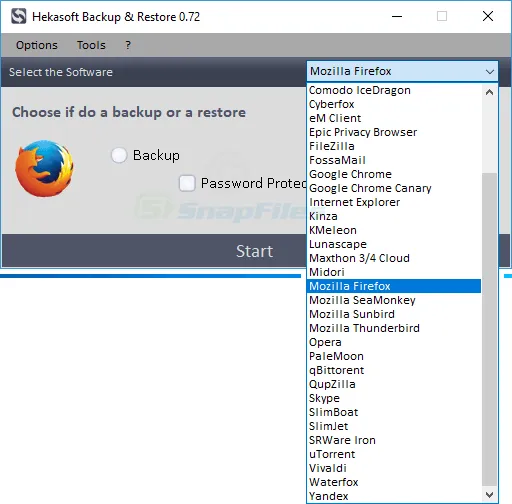Click the dropdown list scrollbar thumb
Image resolution: width=512 pixels, height=504 pixels.
click(x=489, y=329)
